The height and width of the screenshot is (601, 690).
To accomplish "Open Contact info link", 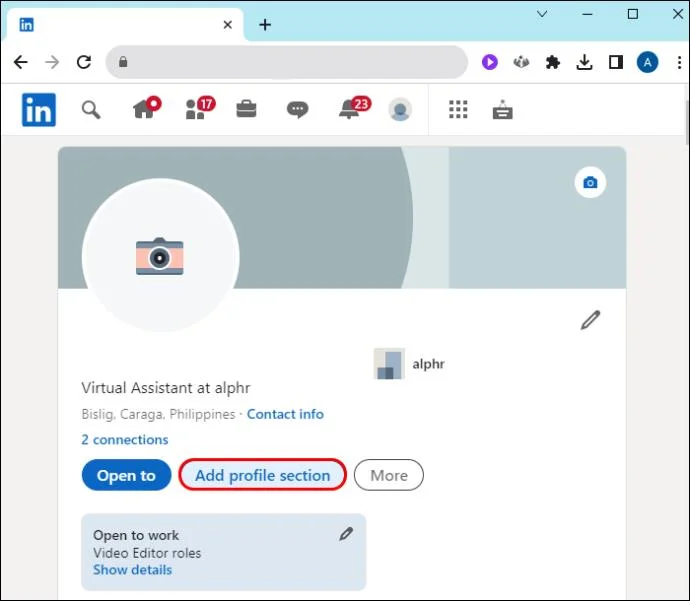I will tap(285, 414).
